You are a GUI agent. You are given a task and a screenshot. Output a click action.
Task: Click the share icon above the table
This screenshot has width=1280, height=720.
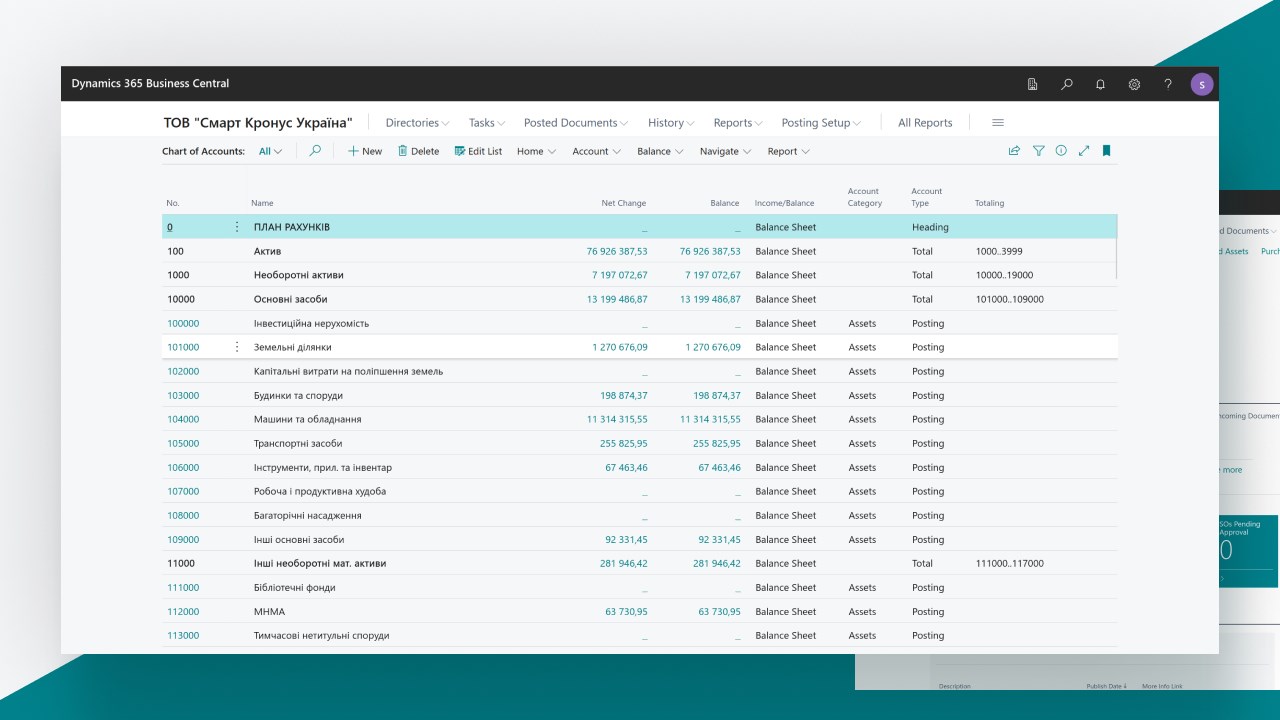click(x=1014, y=151)
